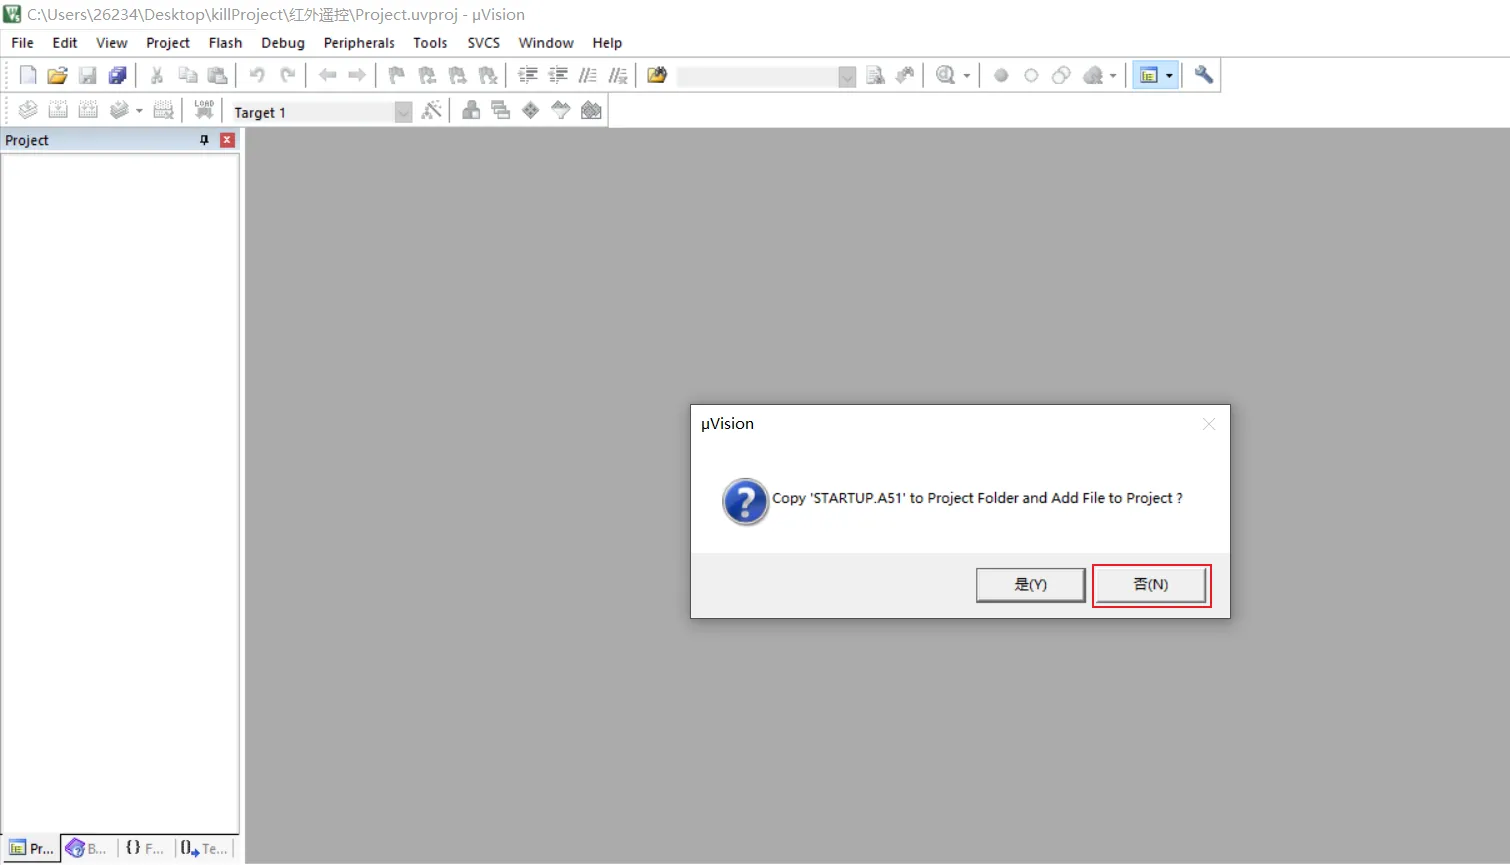The height and width of the screenshot is (865, 1510).
Task: Go to the previous bookmark icon
Action: (x=427, y=75)
